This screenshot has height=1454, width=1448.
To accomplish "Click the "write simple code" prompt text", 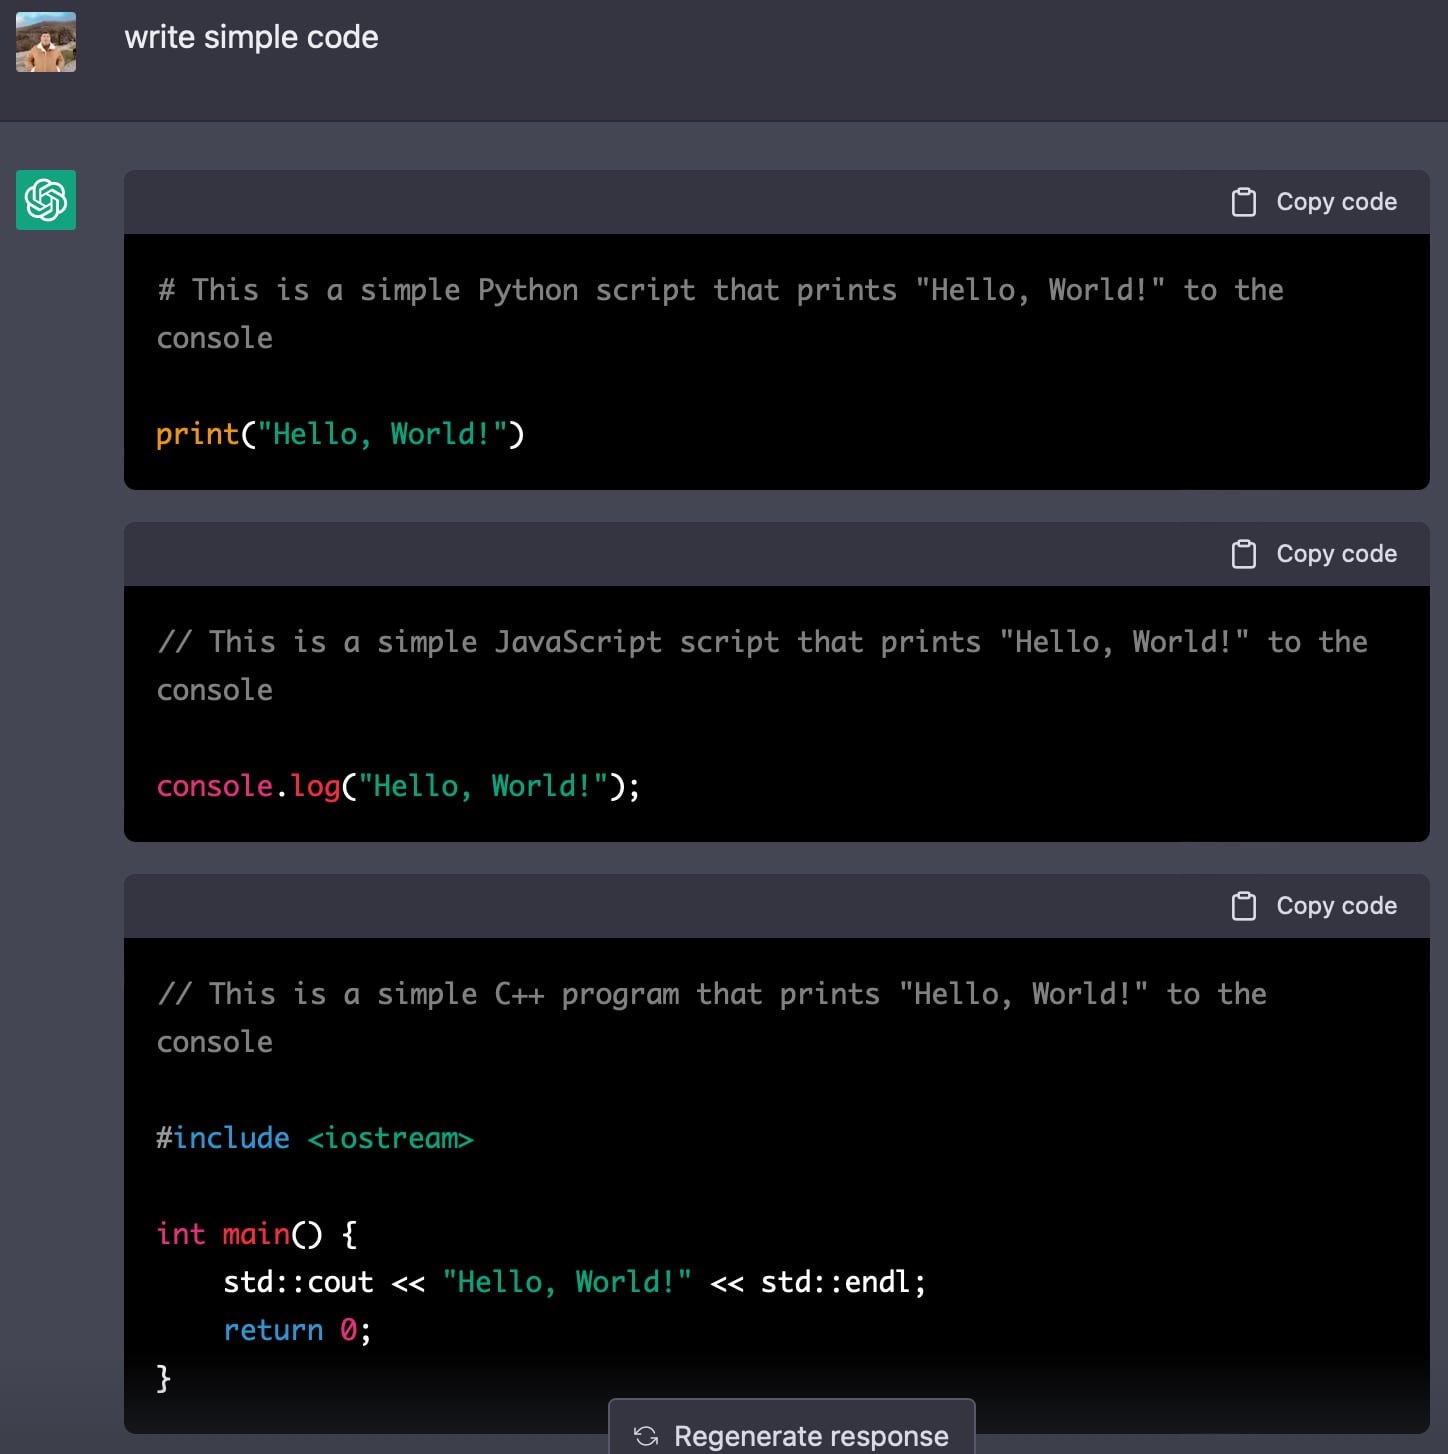I will click(251, 38).
